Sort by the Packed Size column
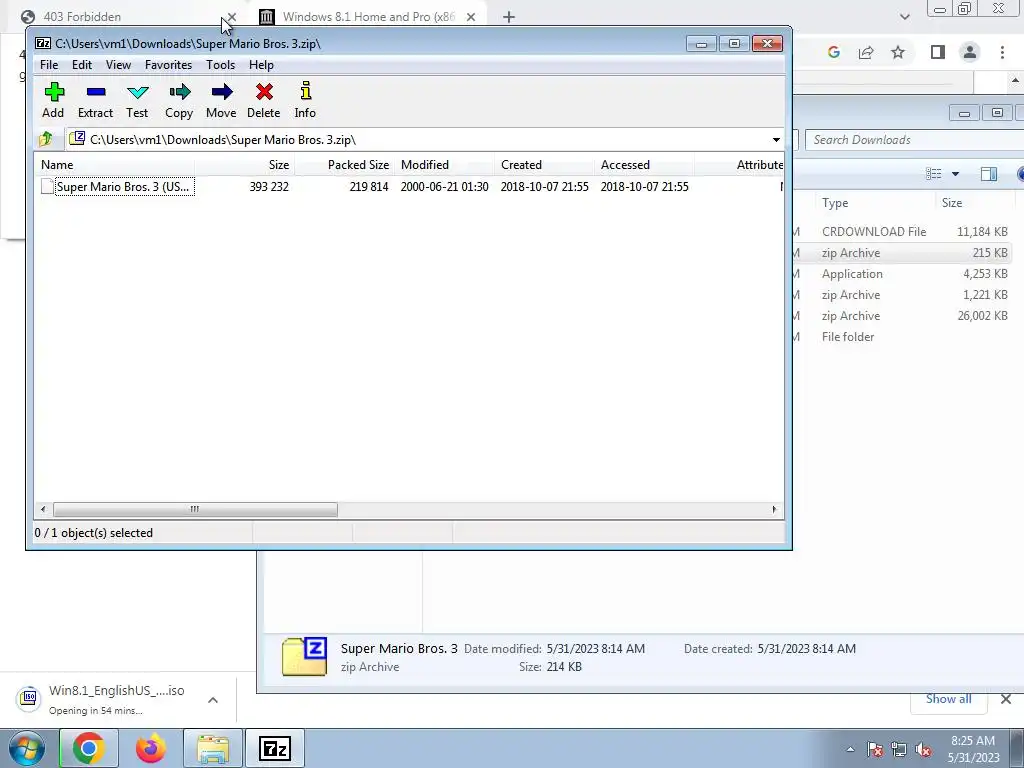Image resolution: width=1024 pixels, height=768 pixels. (x=345, y=165)
